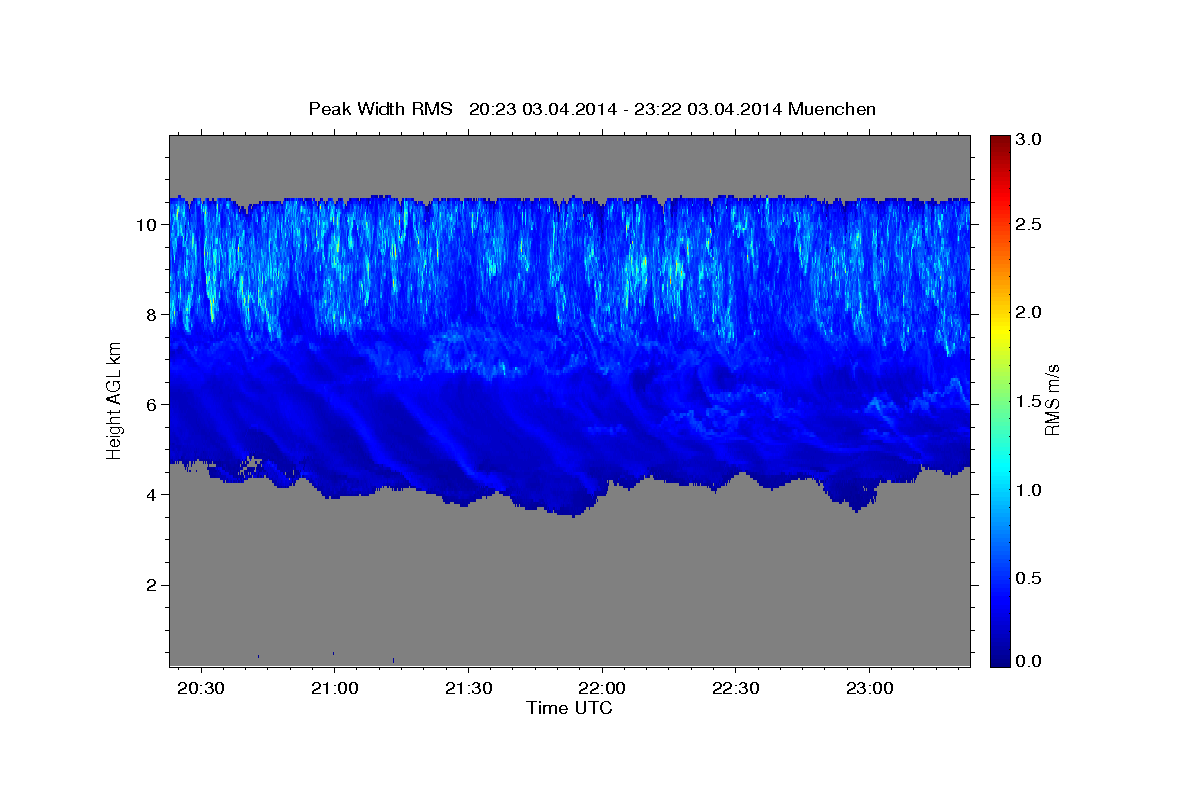
Task: Click the colorbar value 0.0
Action: coord(1028,661)
